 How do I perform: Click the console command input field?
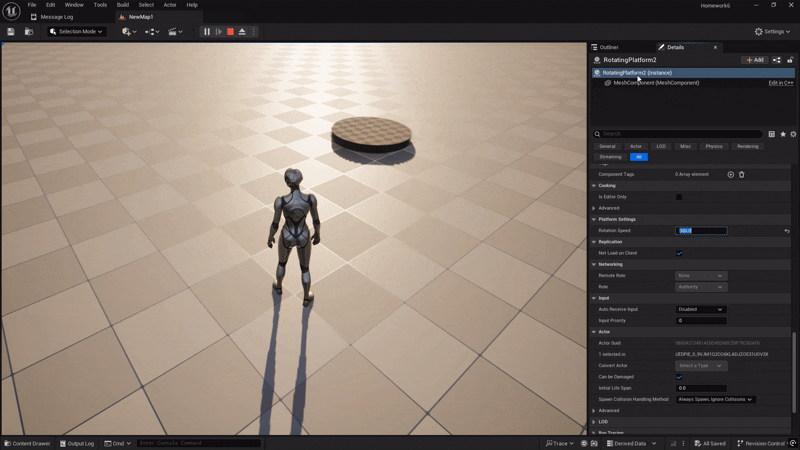(199, 443)
